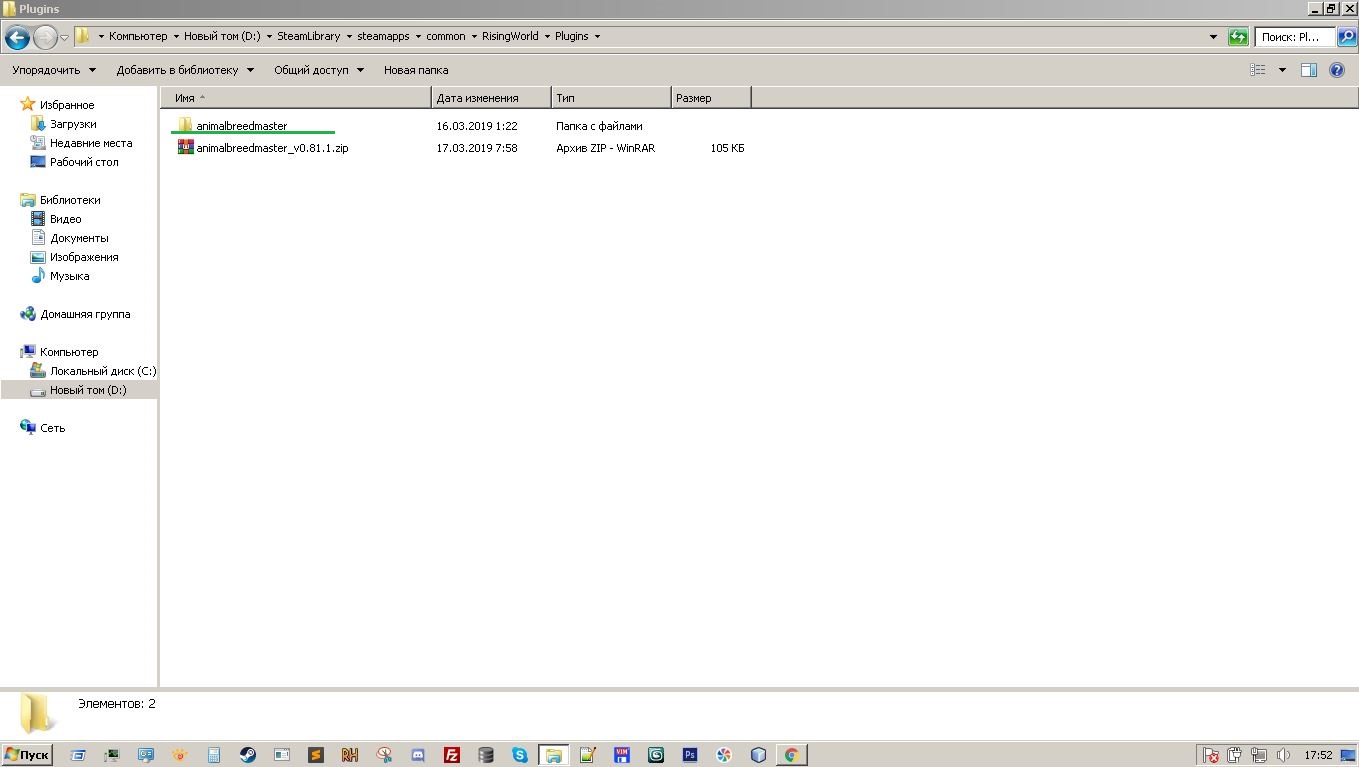The width and height of the screenshot is (1359, 767).
Task: Click the Новая папка button
Action: point(416,70)
